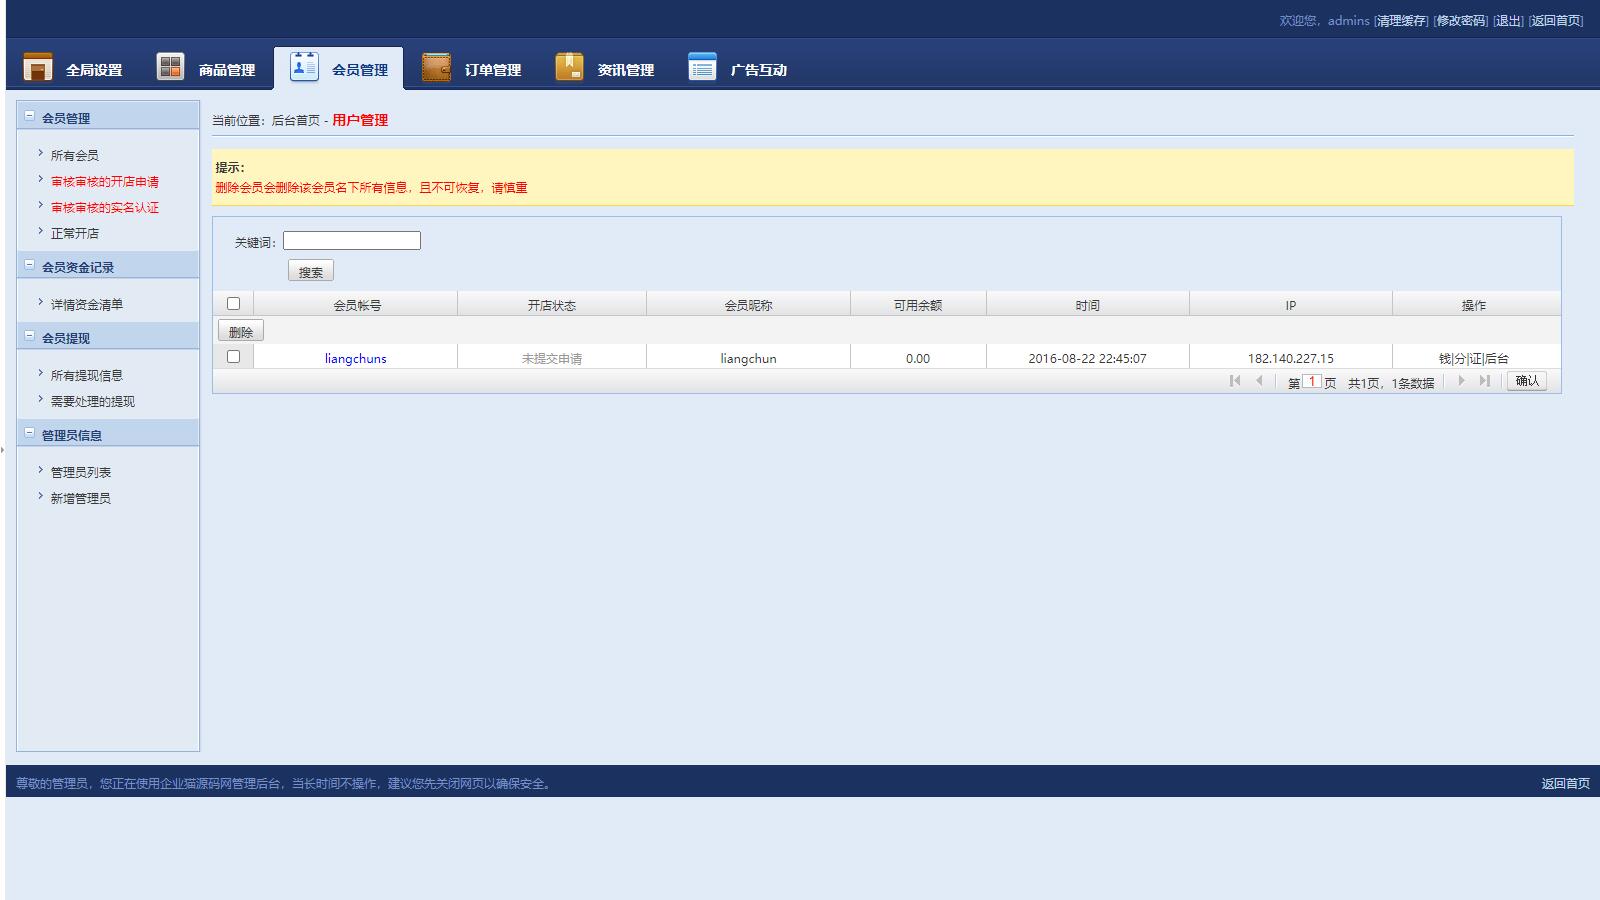This screenshot has height=900, width=1600.
Task: Open the 全局设置 module icon
Action: (37, 66)
